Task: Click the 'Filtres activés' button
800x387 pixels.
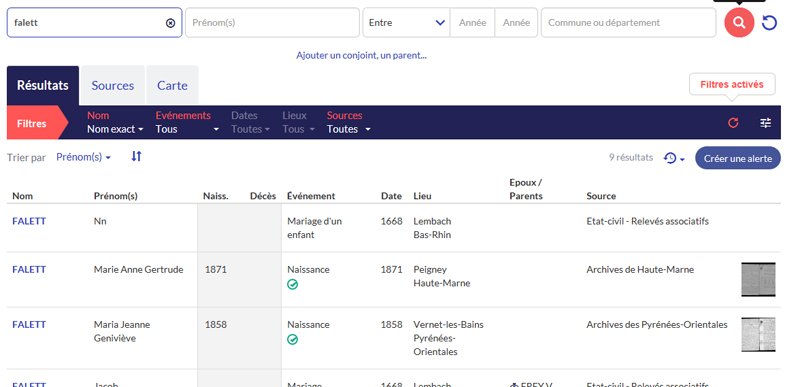Action: coord(732,85)
